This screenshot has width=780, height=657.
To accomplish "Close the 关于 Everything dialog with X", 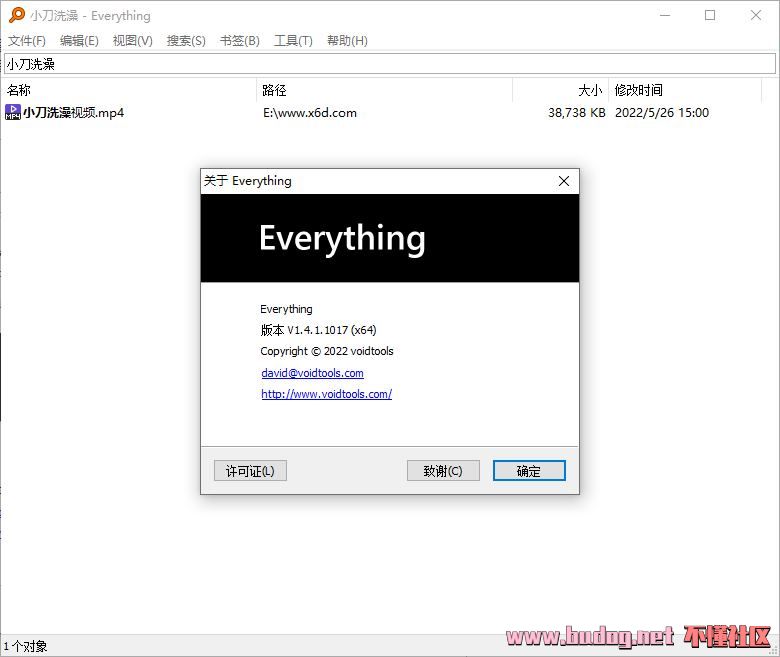I will point(563,181).
